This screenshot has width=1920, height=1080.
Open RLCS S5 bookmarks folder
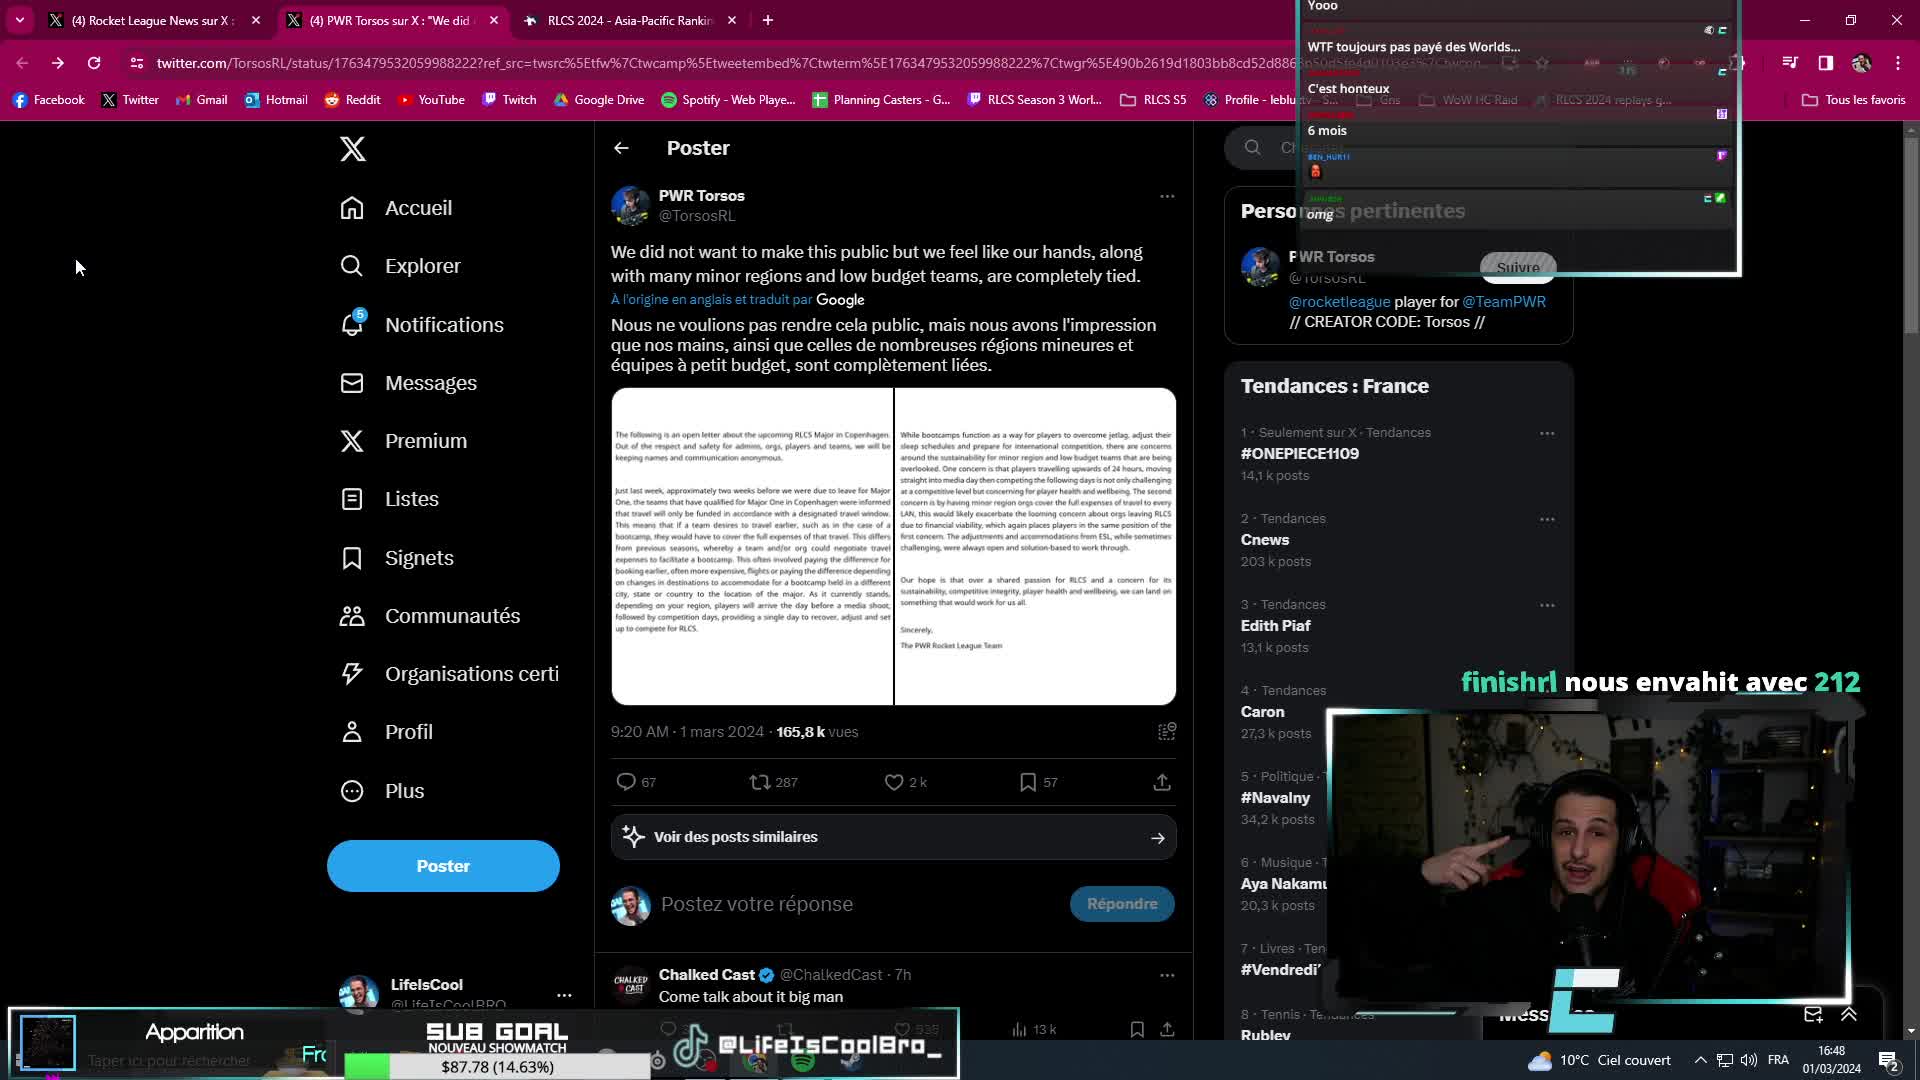1153,100
